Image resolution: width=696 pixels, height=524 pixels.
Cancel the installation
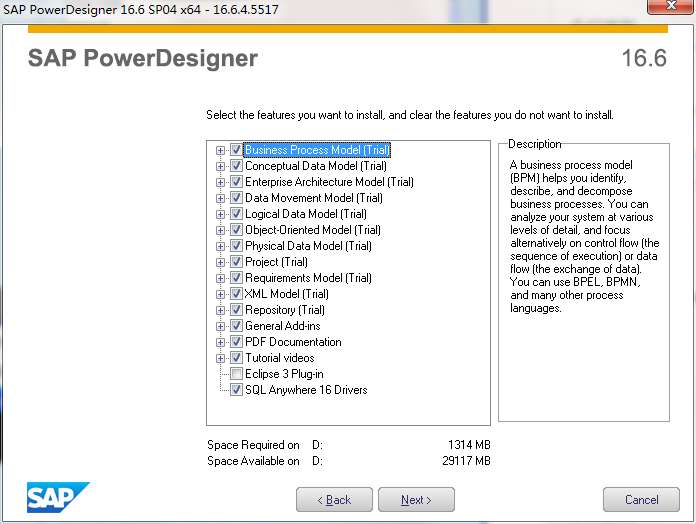(641, 500)
